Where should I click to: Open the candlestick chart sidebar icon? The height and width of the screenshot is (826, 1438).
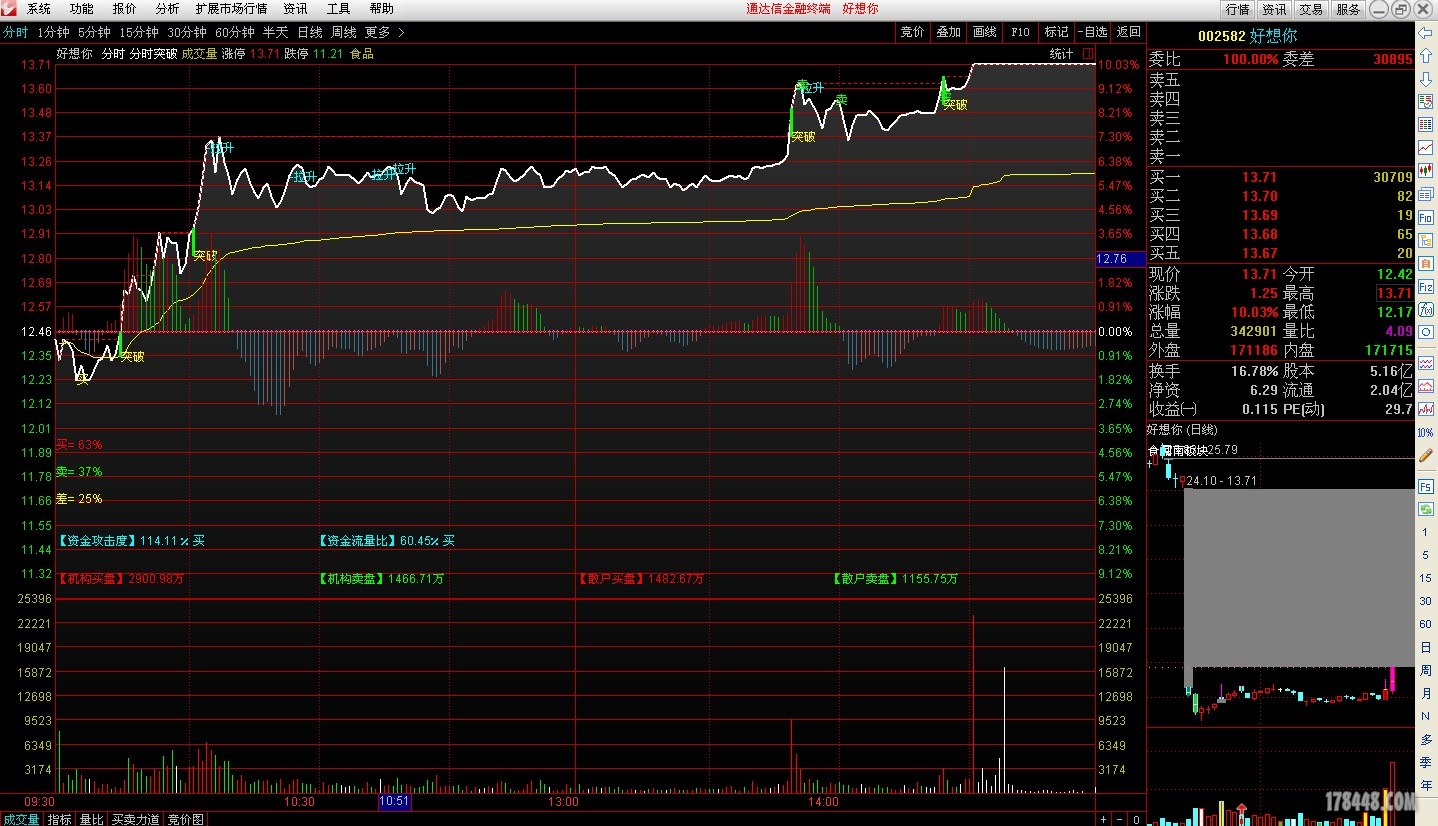pos(1426,171)
